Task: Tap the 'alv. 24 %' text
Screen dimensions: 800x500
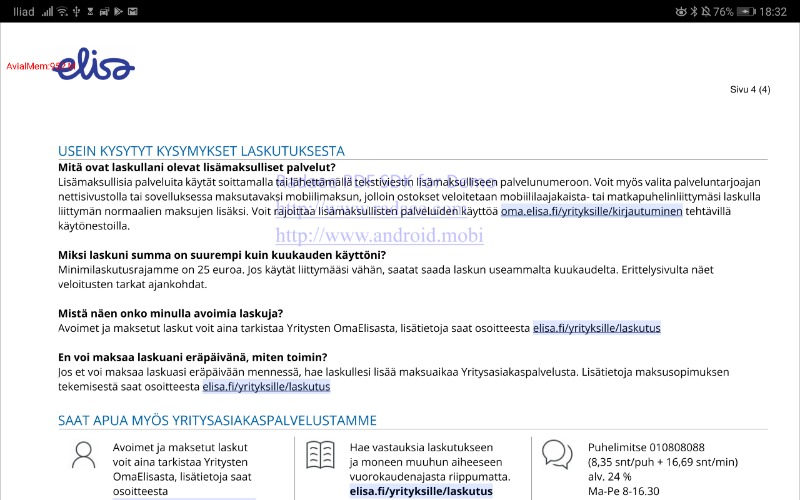Action: point(610,477)
